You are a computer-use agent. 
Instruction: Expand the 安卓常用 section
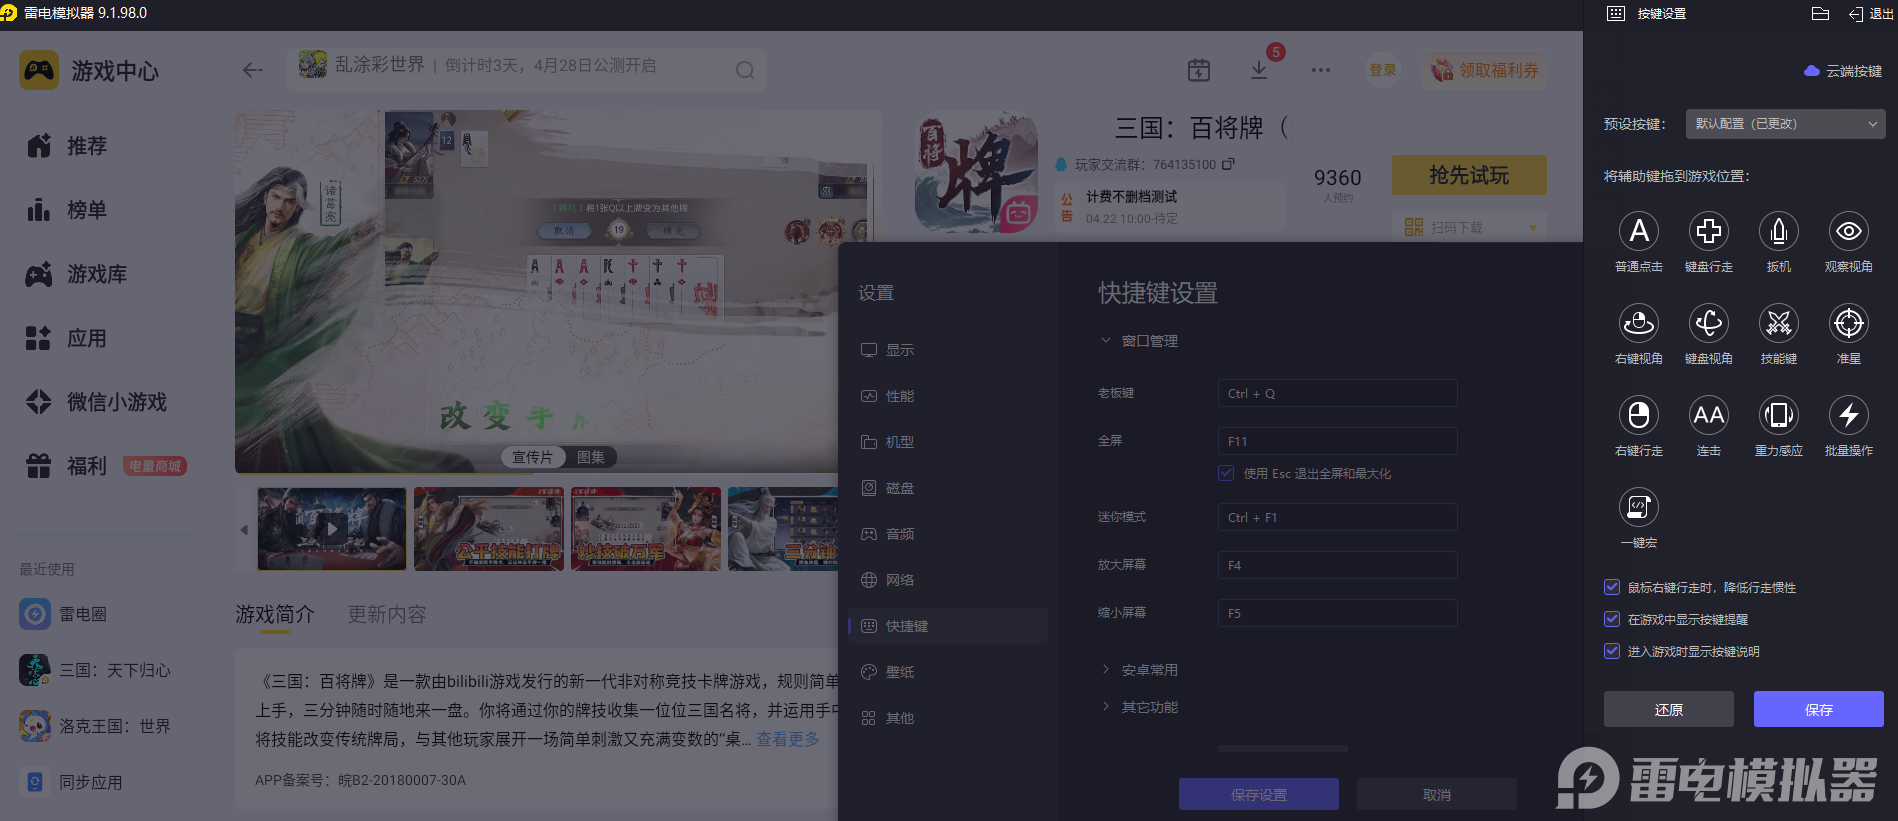click(x=1105, y=669)
